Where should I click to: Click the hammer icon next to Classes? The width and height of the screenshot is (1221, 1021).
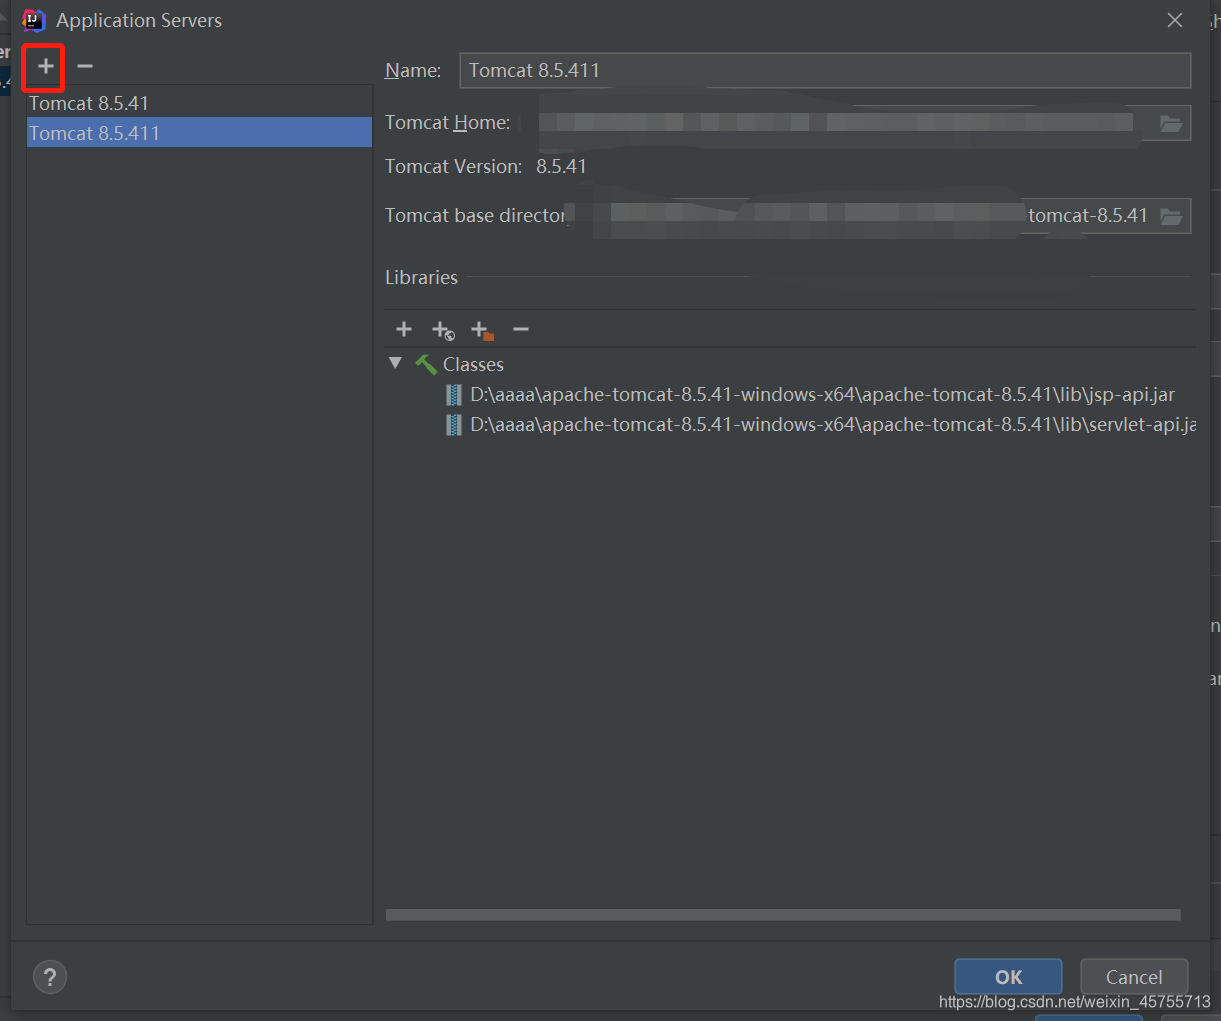pos(426,364)
